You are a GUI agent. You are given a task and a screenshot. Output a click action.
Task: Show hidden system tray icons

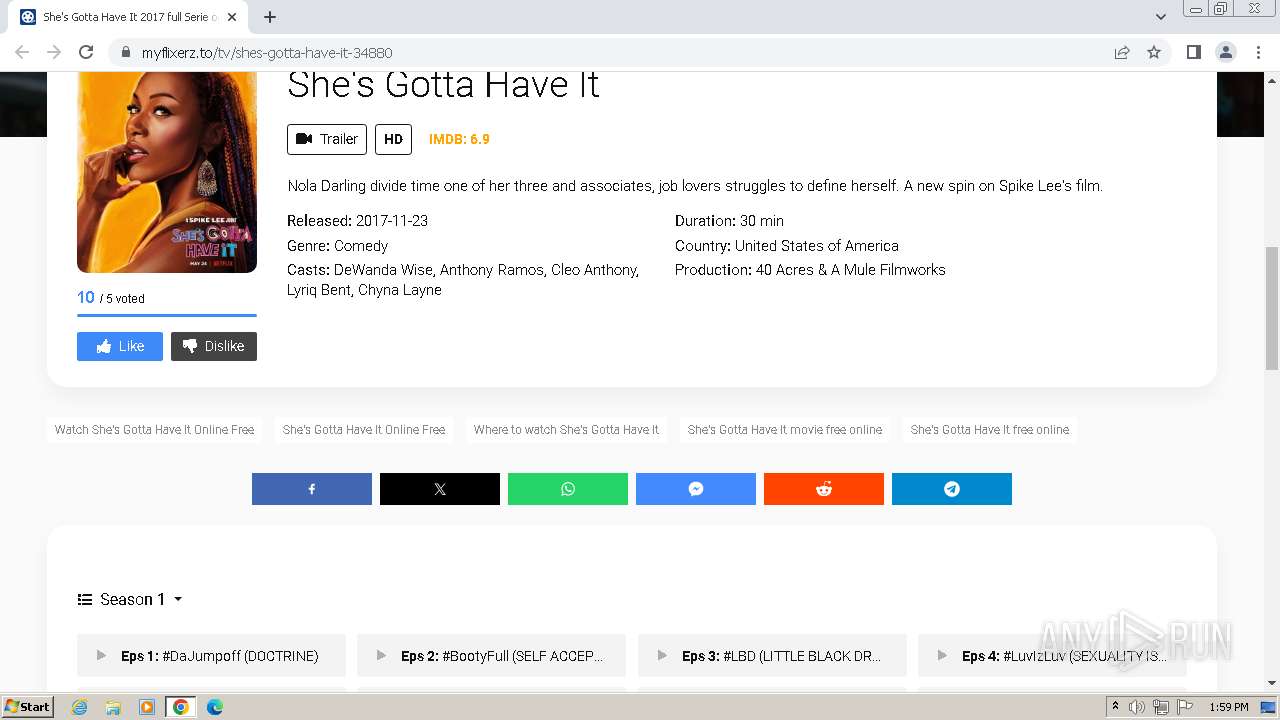[1115, 707]
